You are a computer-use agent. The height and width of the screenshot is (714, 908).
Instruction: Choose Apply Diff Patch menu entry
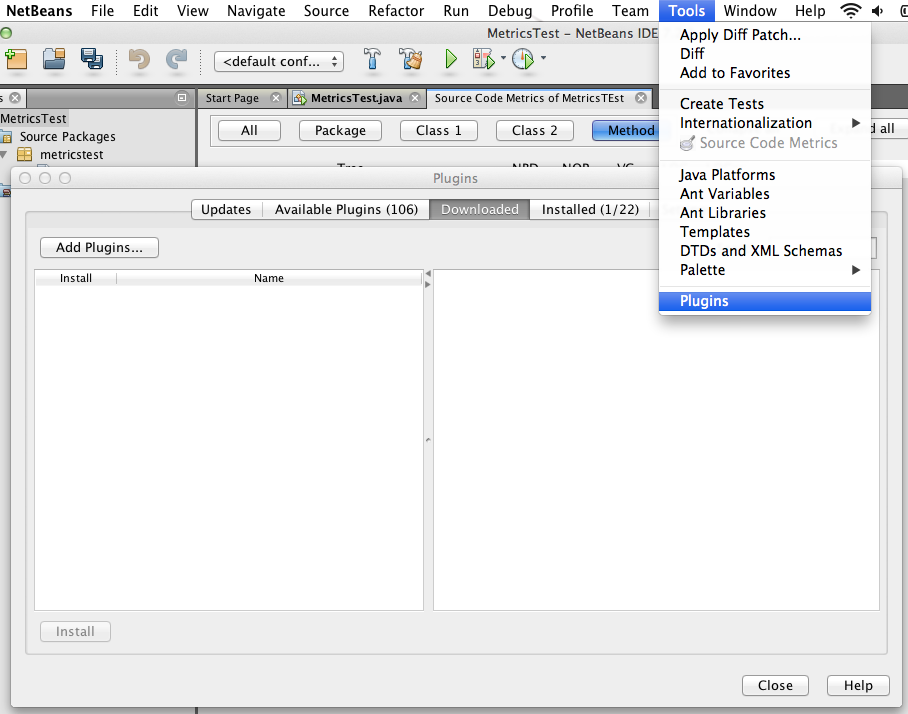(x=764, y=35)
